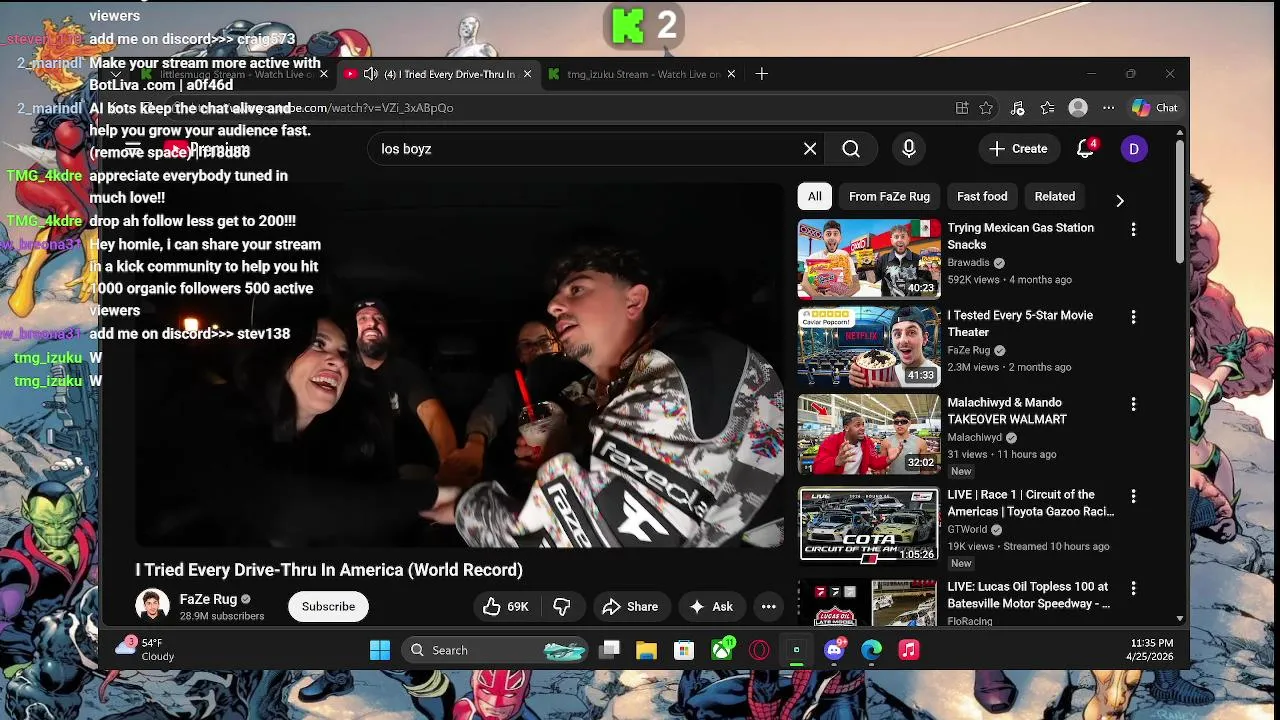Viewport: 1280px width, 720px height.
Task: Open the Ask AI button below the video
Action: pos(711,606)
